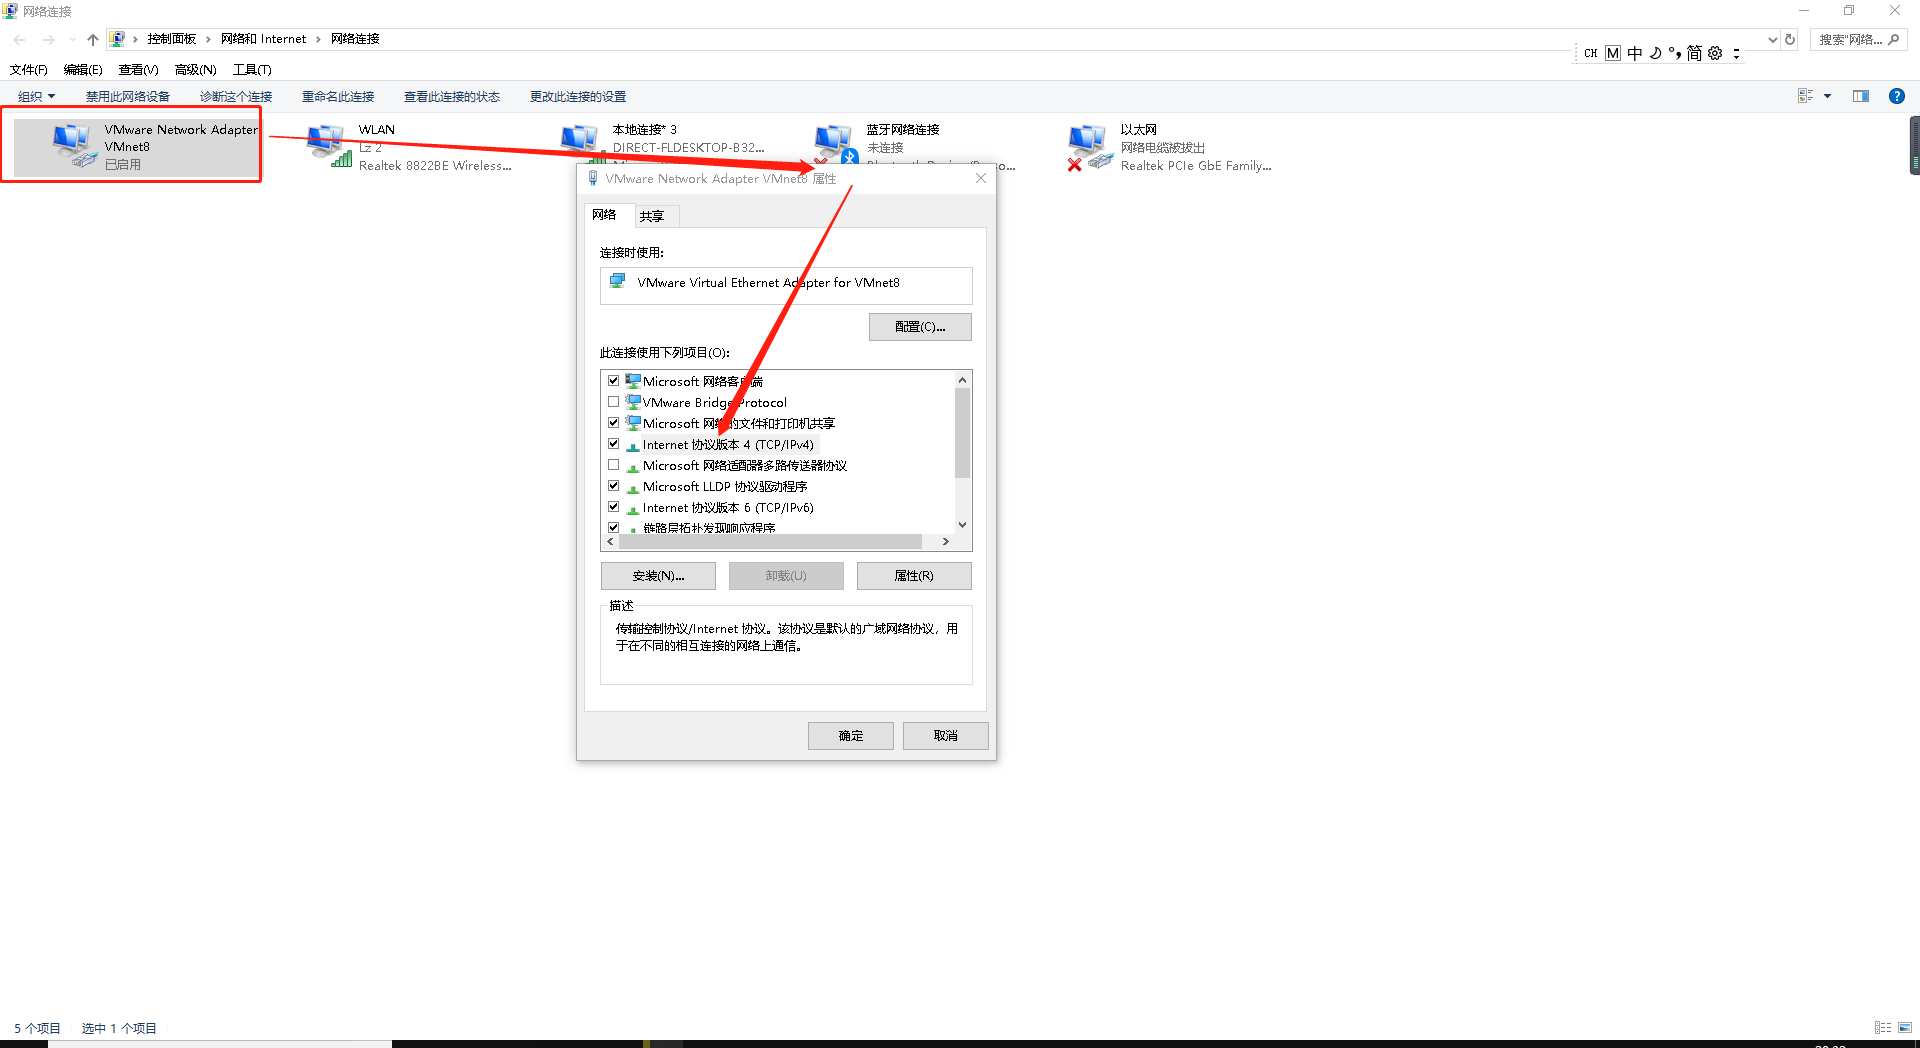Toggle Microsoft 网络的文件和打印机共享 checkbox

(614, 423)
